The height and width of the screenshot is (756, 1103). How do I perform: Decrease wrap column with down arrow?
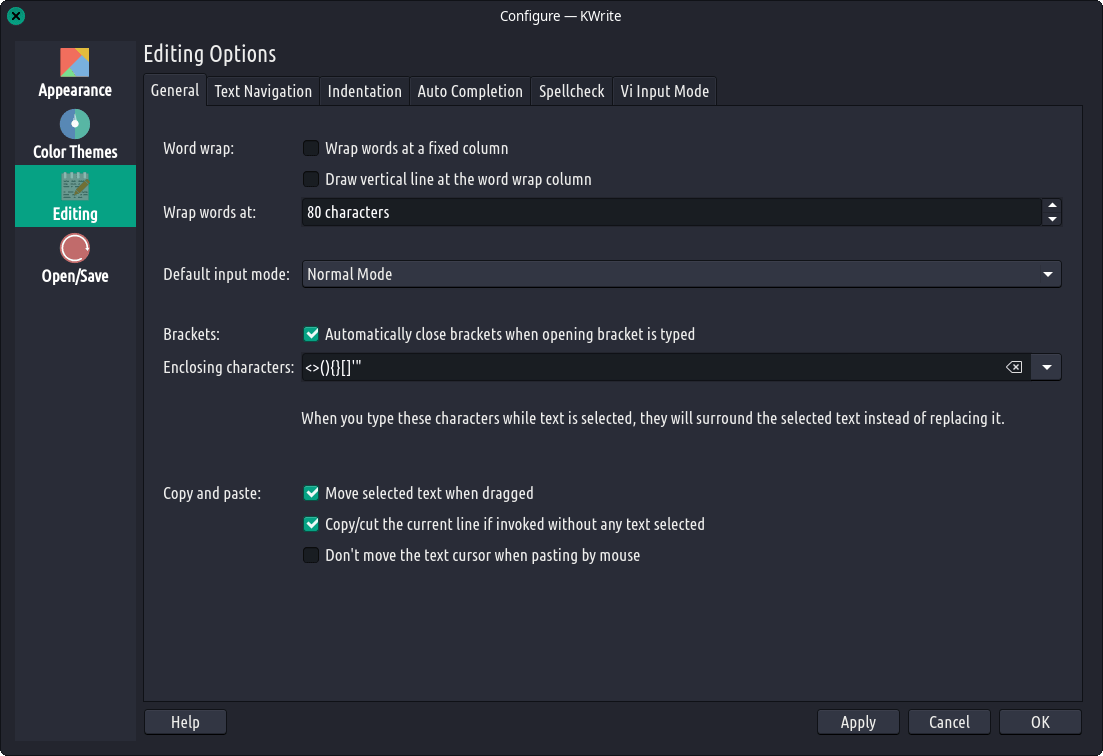click(1051, 219)
